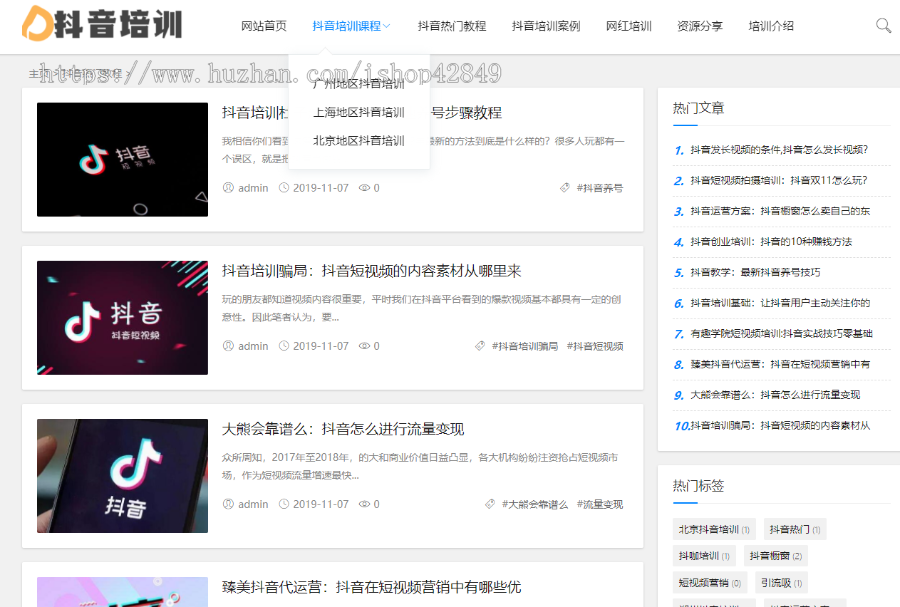
Task: Click clock icon in 抖音培训骗局 article row
Action: coord(284,345)
